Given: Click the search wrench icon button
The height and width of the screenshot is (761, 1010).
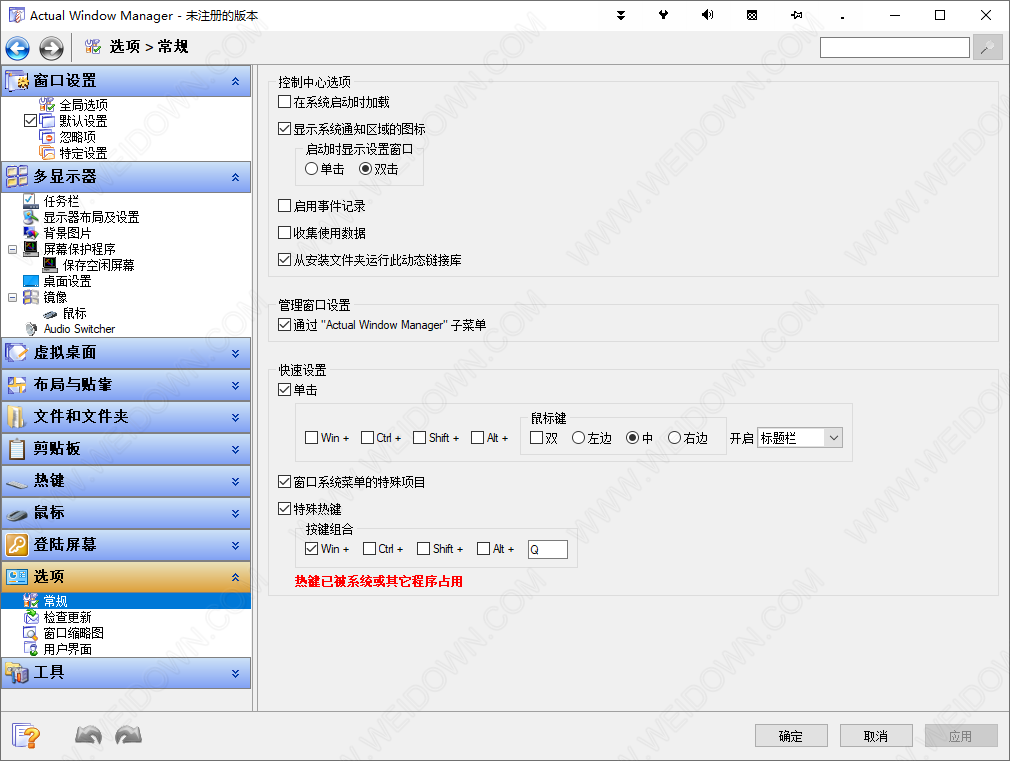Looking at the screenshot, I should [987, 48].
